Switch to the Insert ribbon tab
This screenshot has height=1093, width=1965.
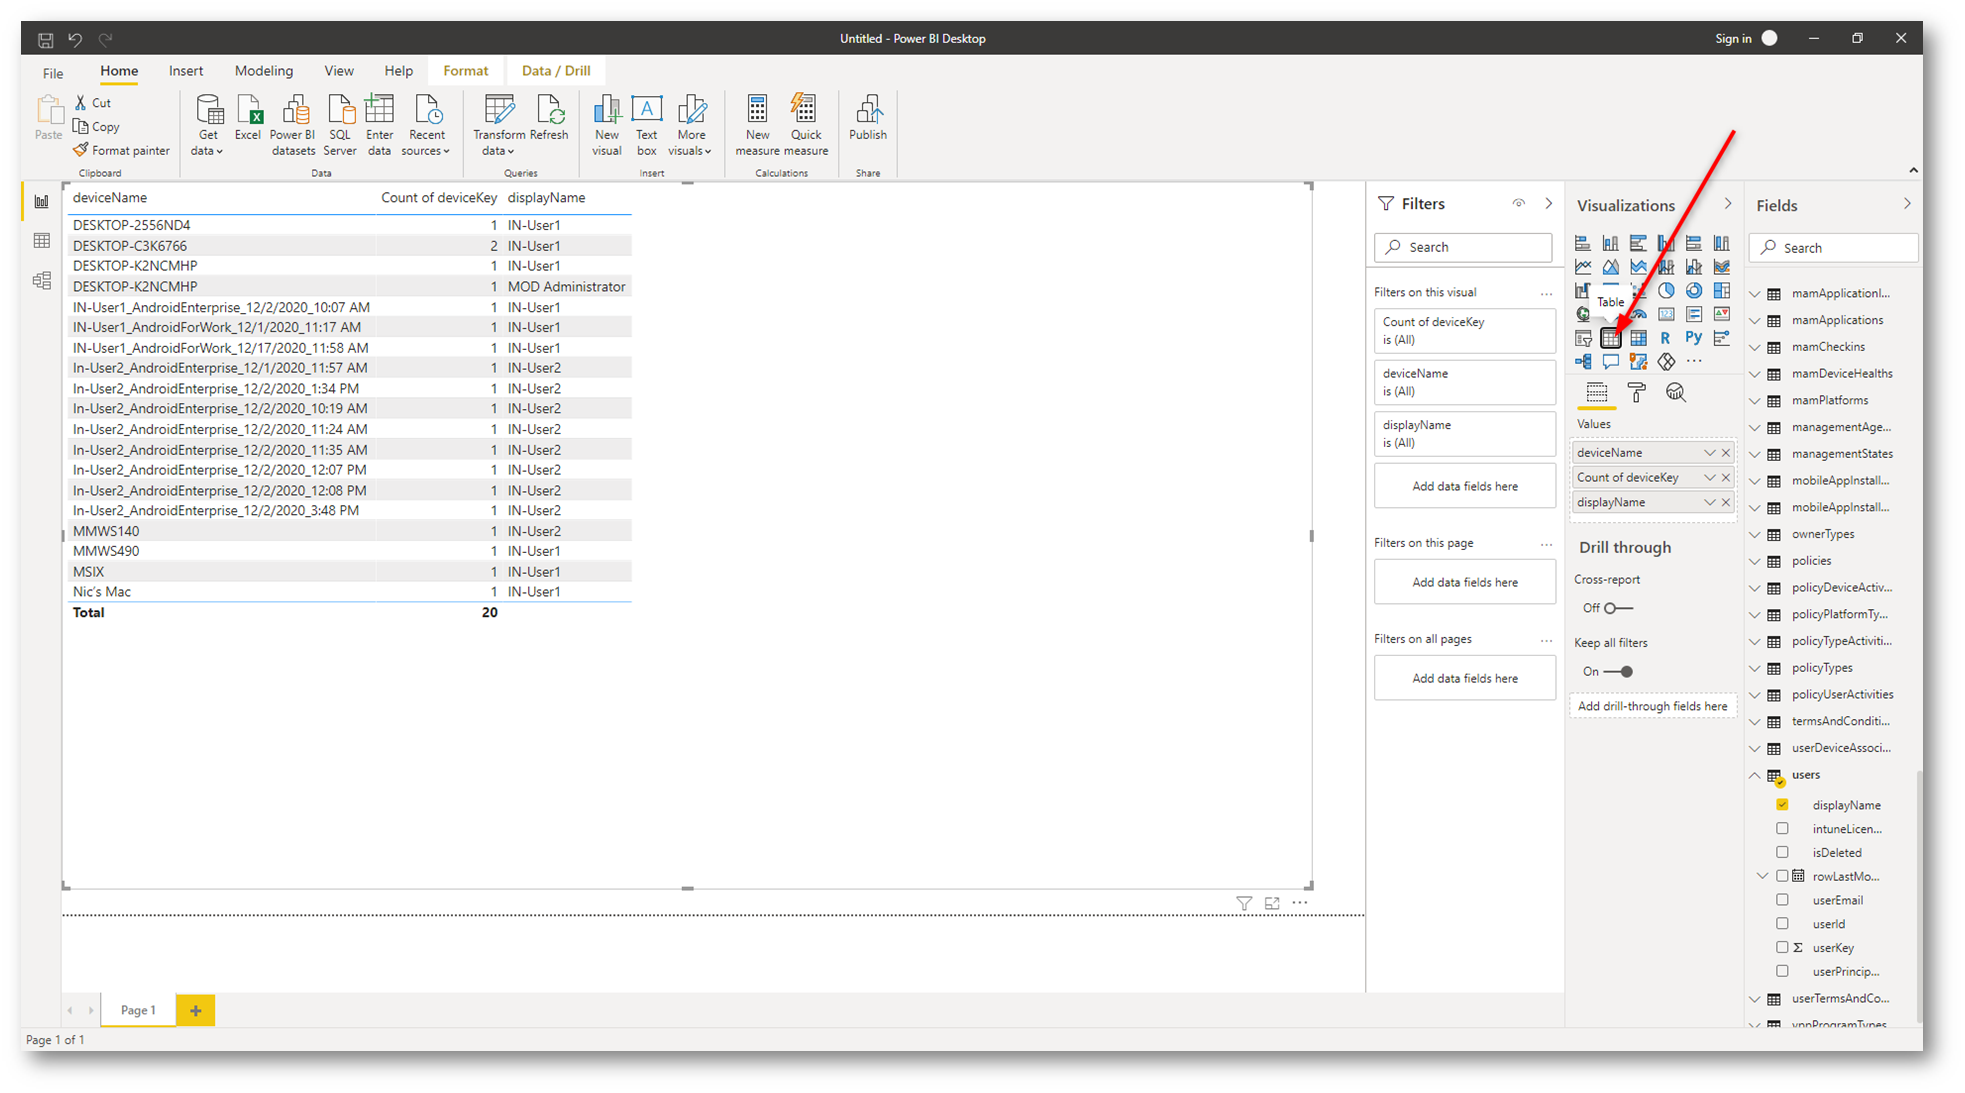(186, 71)
